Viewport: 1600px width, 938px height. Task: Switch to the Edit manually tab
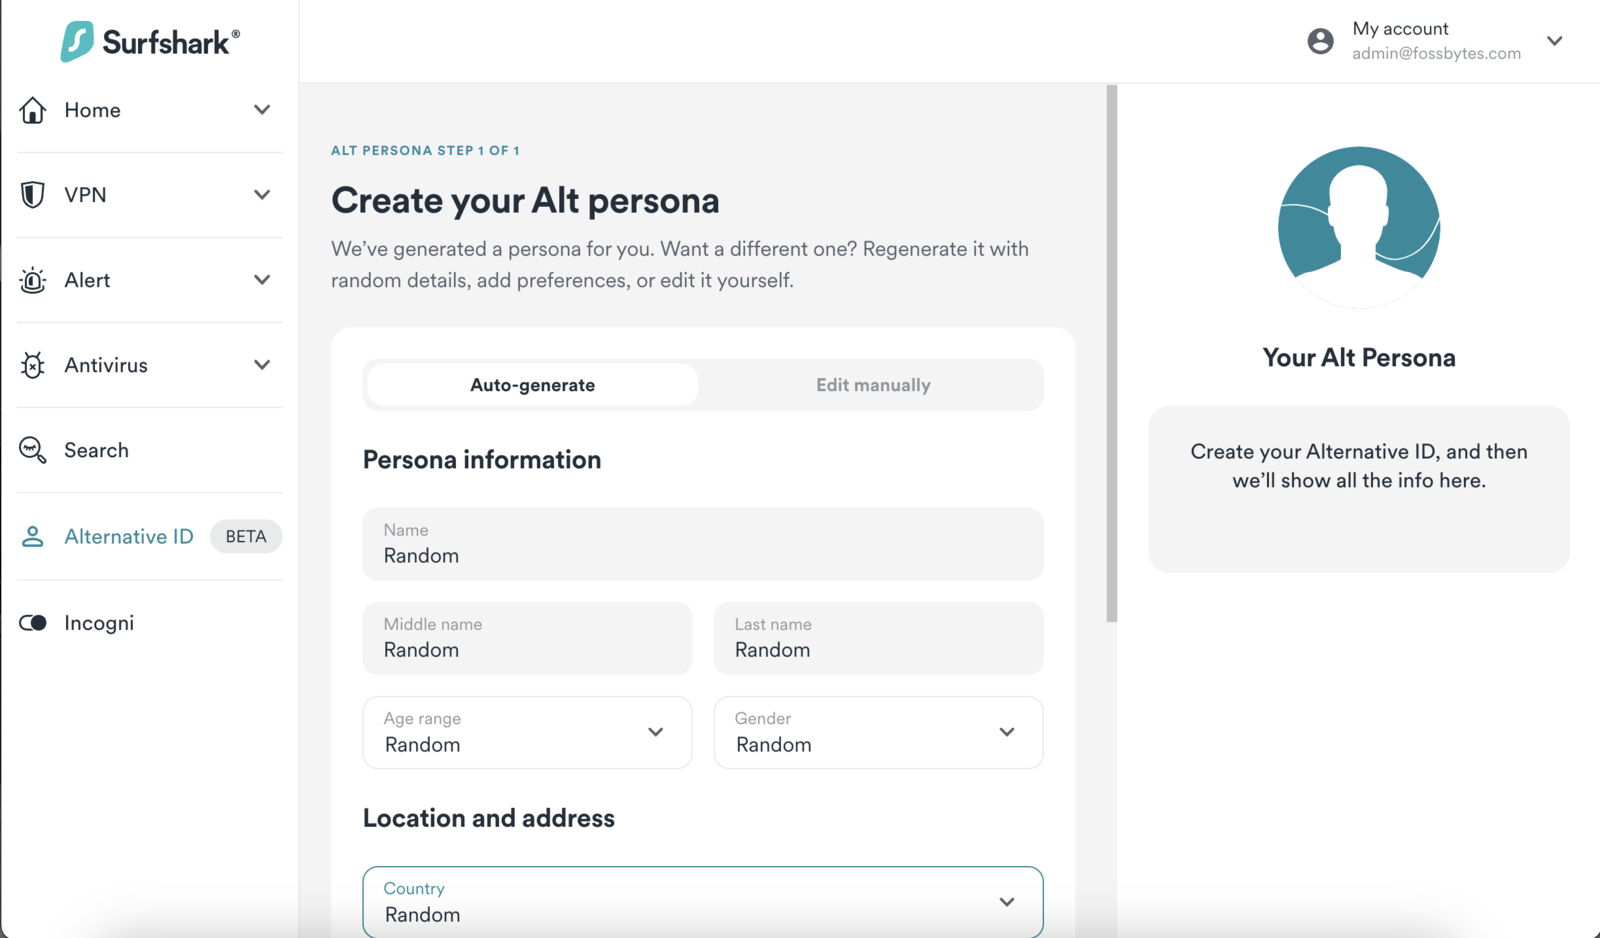point(872,384)
